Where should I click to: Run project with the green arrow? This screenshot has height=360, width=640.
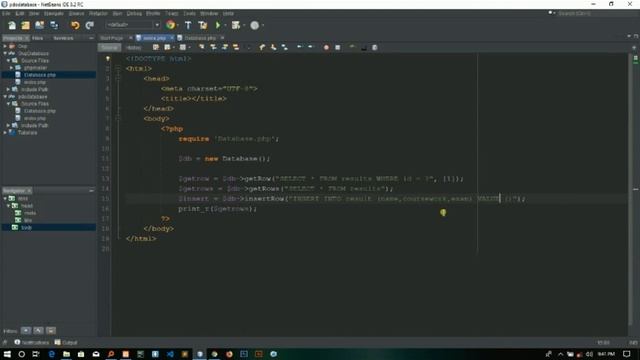218,25
